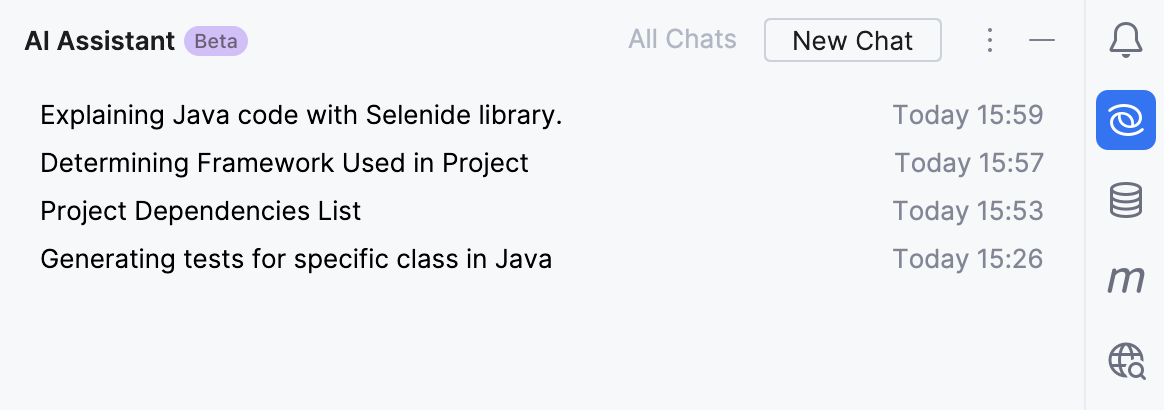Viewport: 1164px width, 410px height.
Task: Select the Project Dependencies List chat
Action: point(200,211)
